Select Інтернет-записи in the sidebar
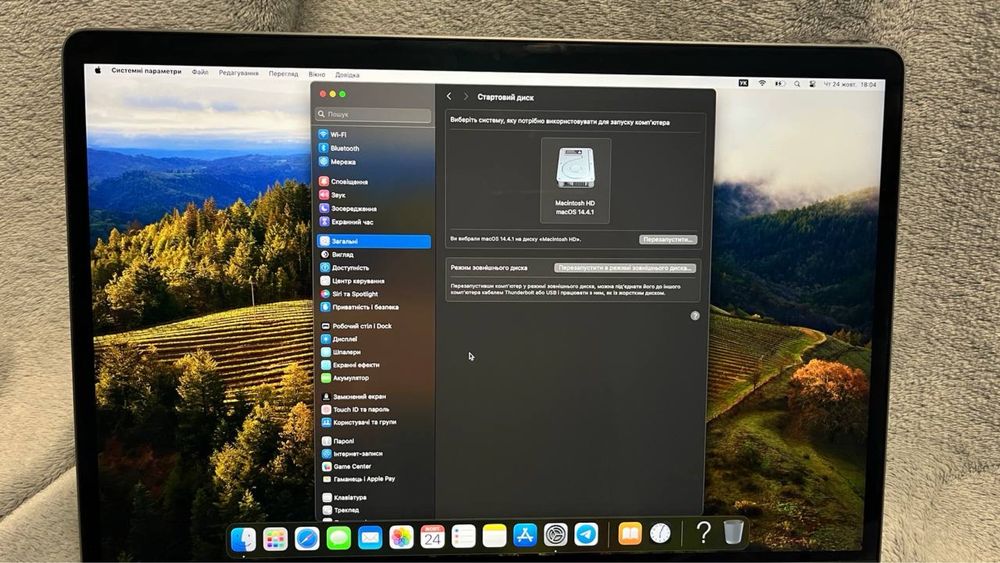1000x563 pixels. [374, 454]
